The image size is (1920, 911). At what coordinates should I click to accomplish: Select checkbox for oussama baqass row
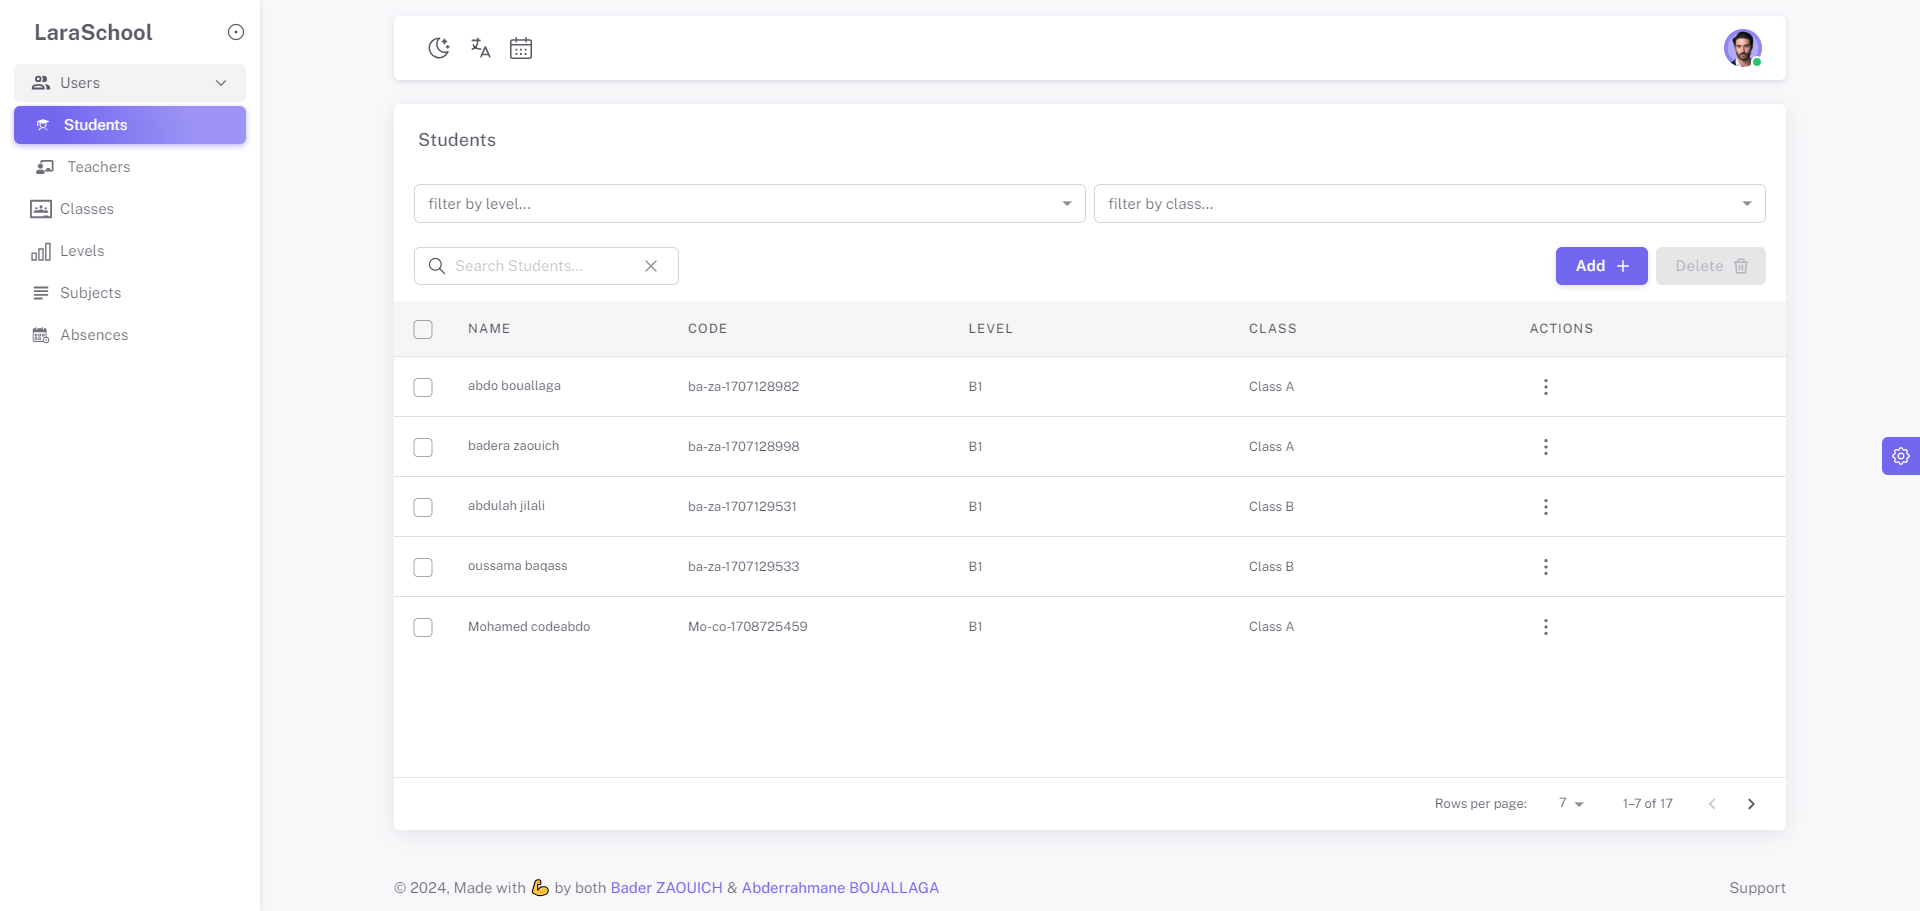pos(423,567)
